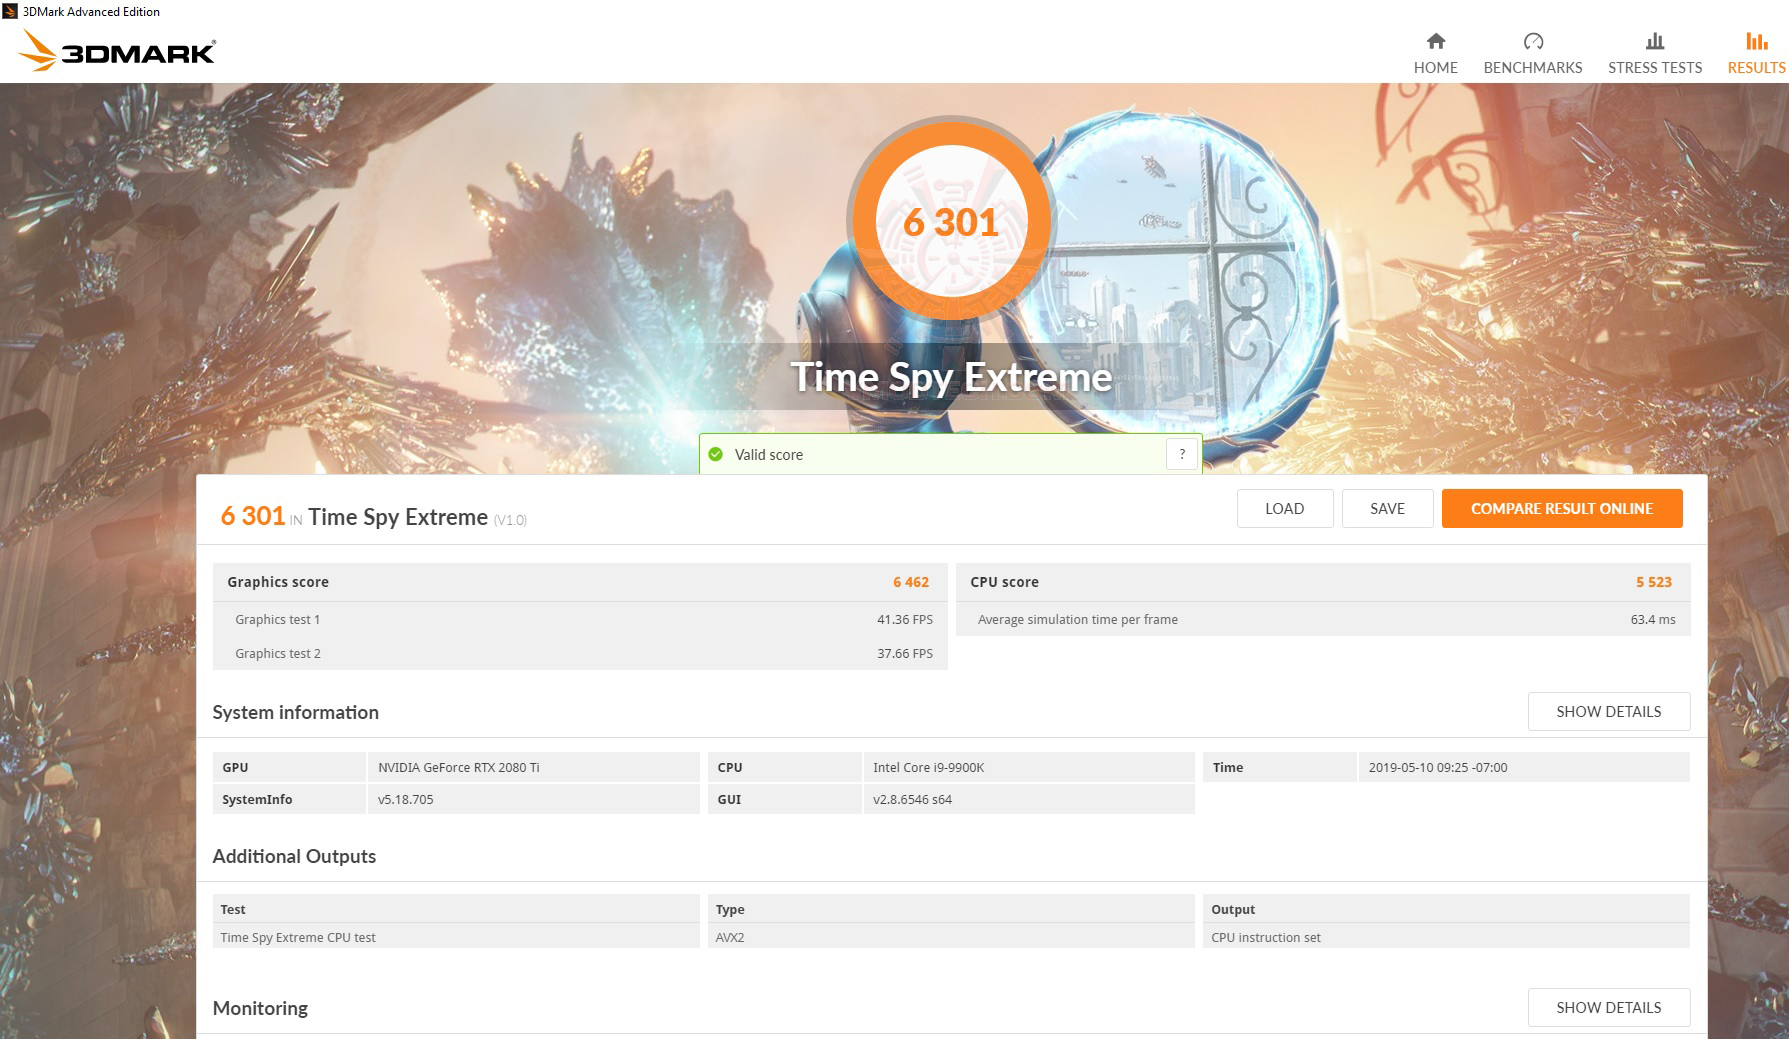Click the Time label cell
This screenshot has height=1039, width=1789.
pyautogui.click(x=1280, y=767)
